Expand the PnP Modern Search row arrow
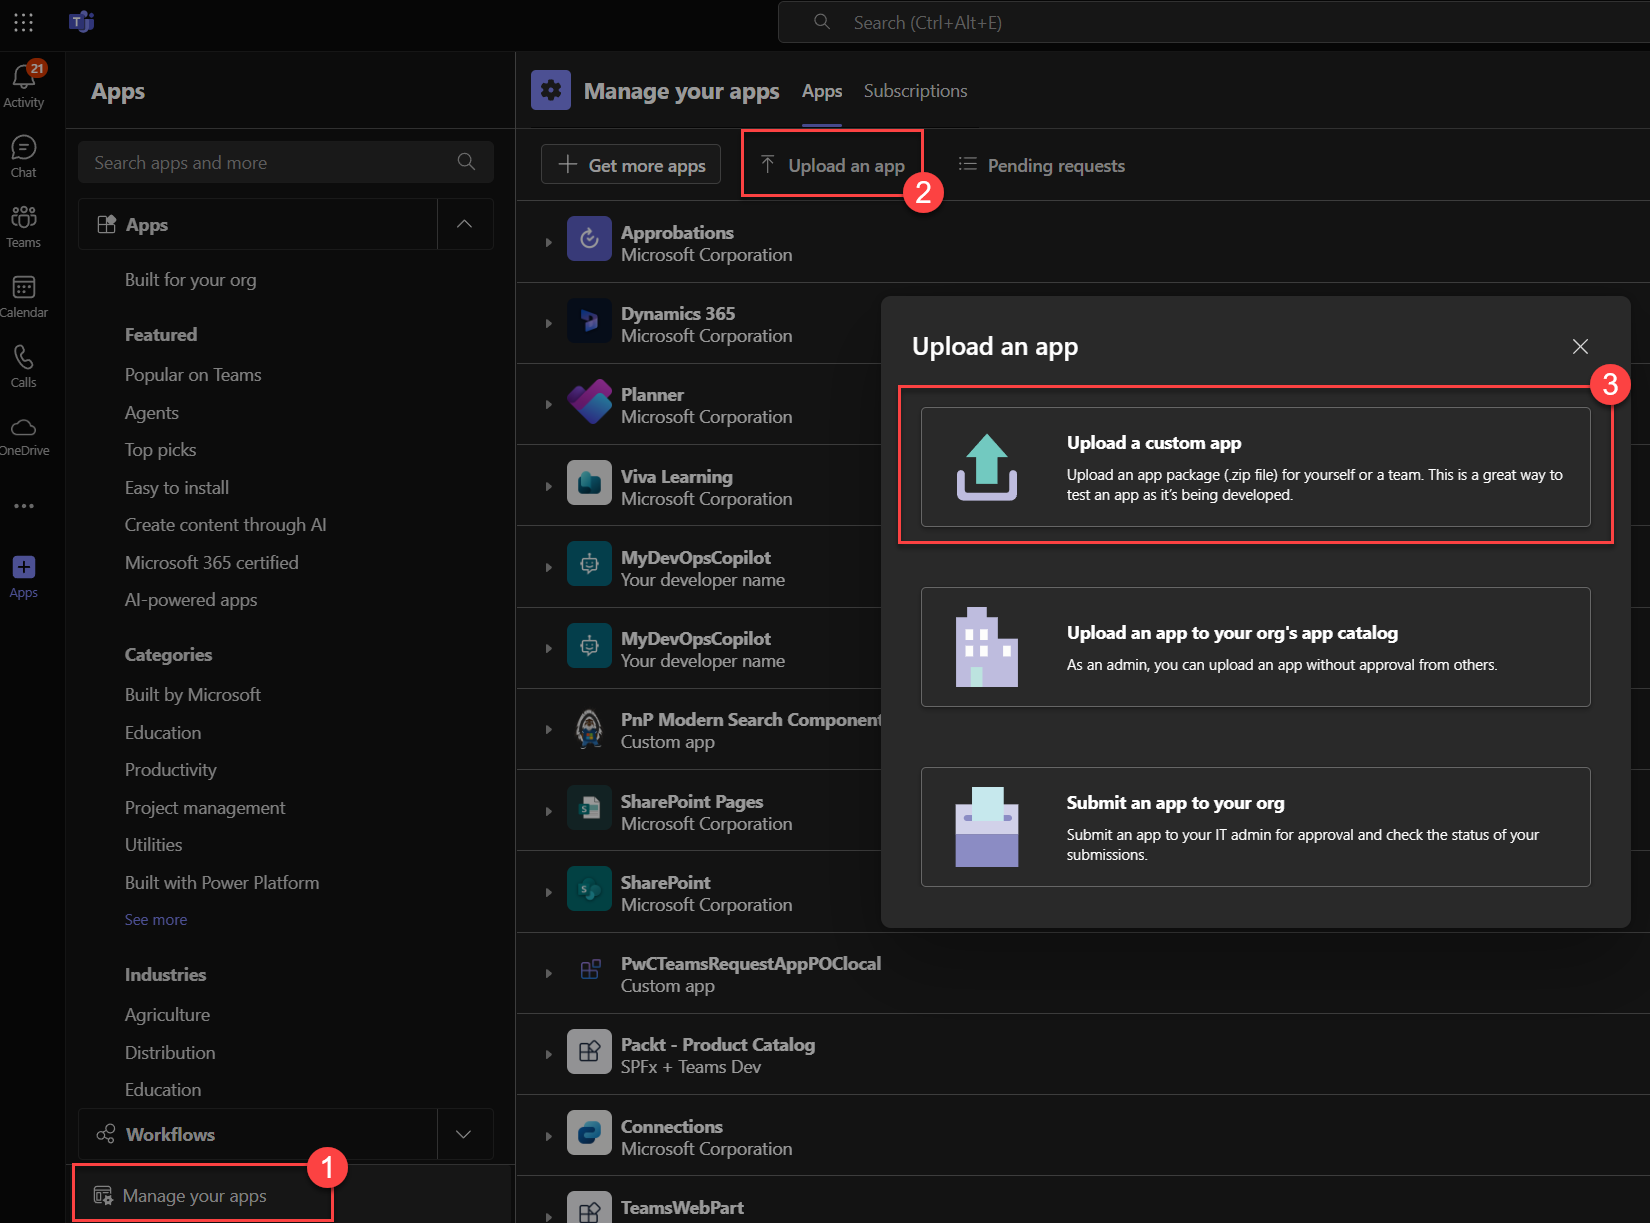The height and width of the screenshot is (1223, 1650). coord(548,729)
